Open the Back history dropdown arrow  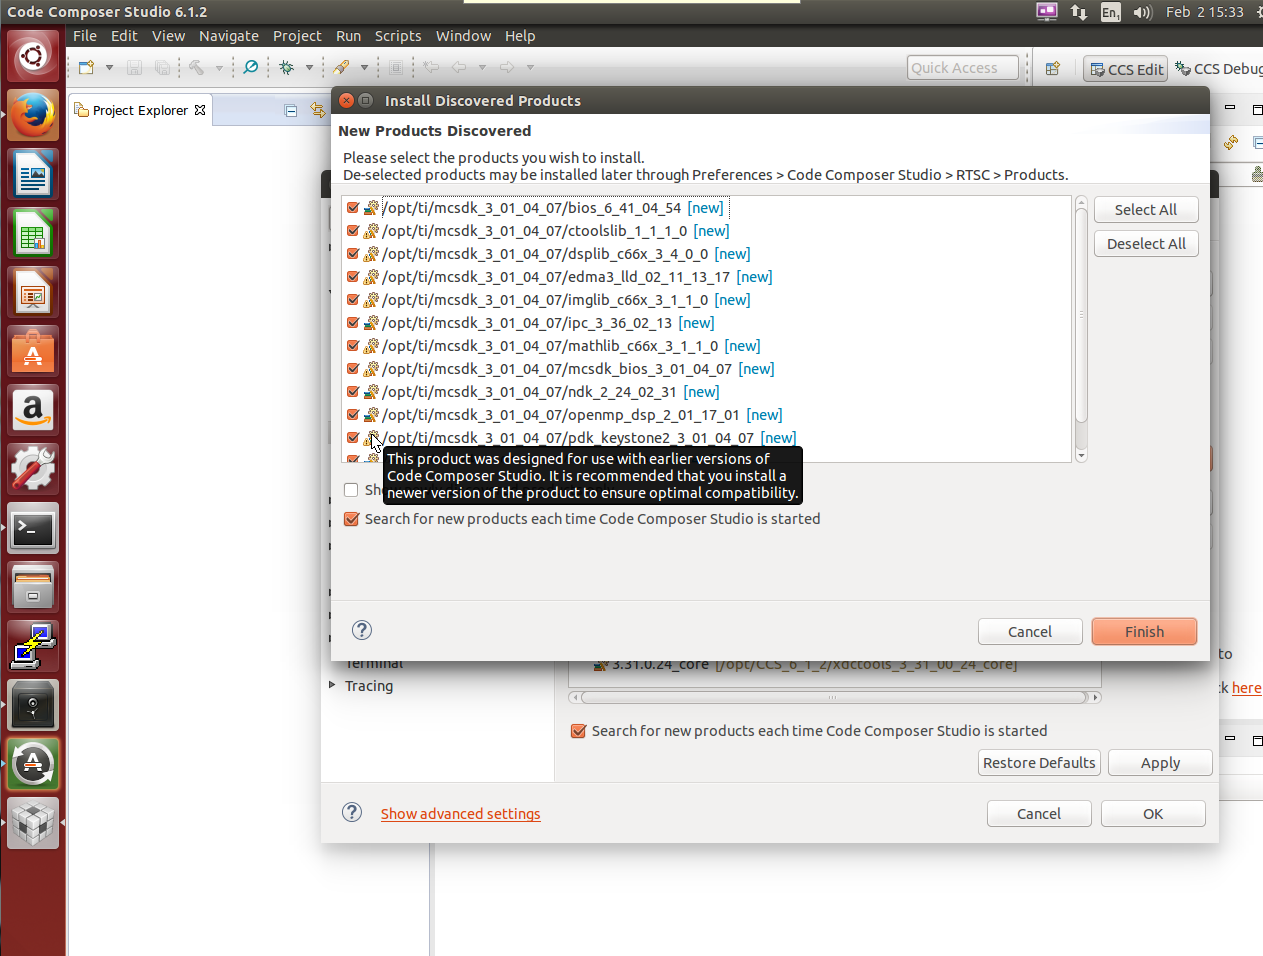pos(482,67)
